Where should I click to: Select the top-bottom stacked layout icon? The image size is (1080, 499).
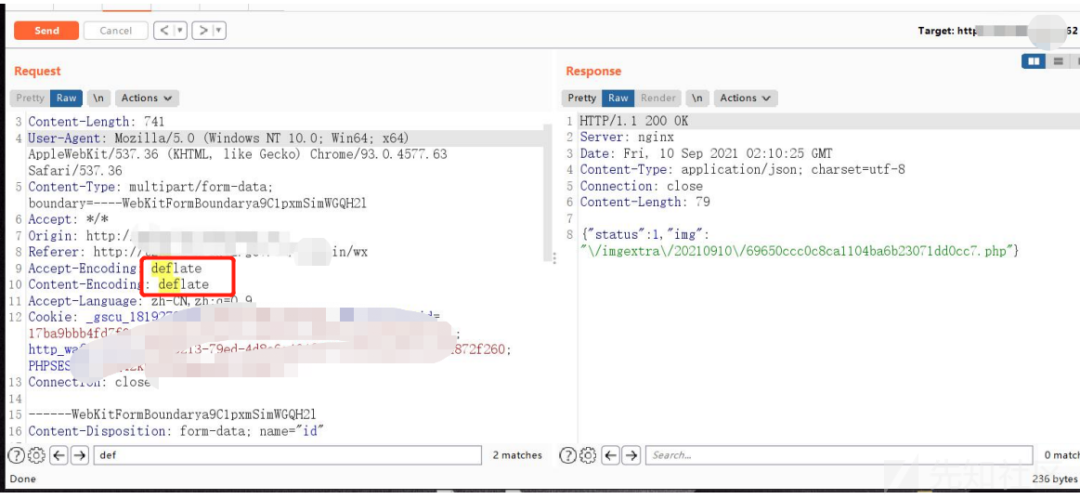pos(1057,62)
